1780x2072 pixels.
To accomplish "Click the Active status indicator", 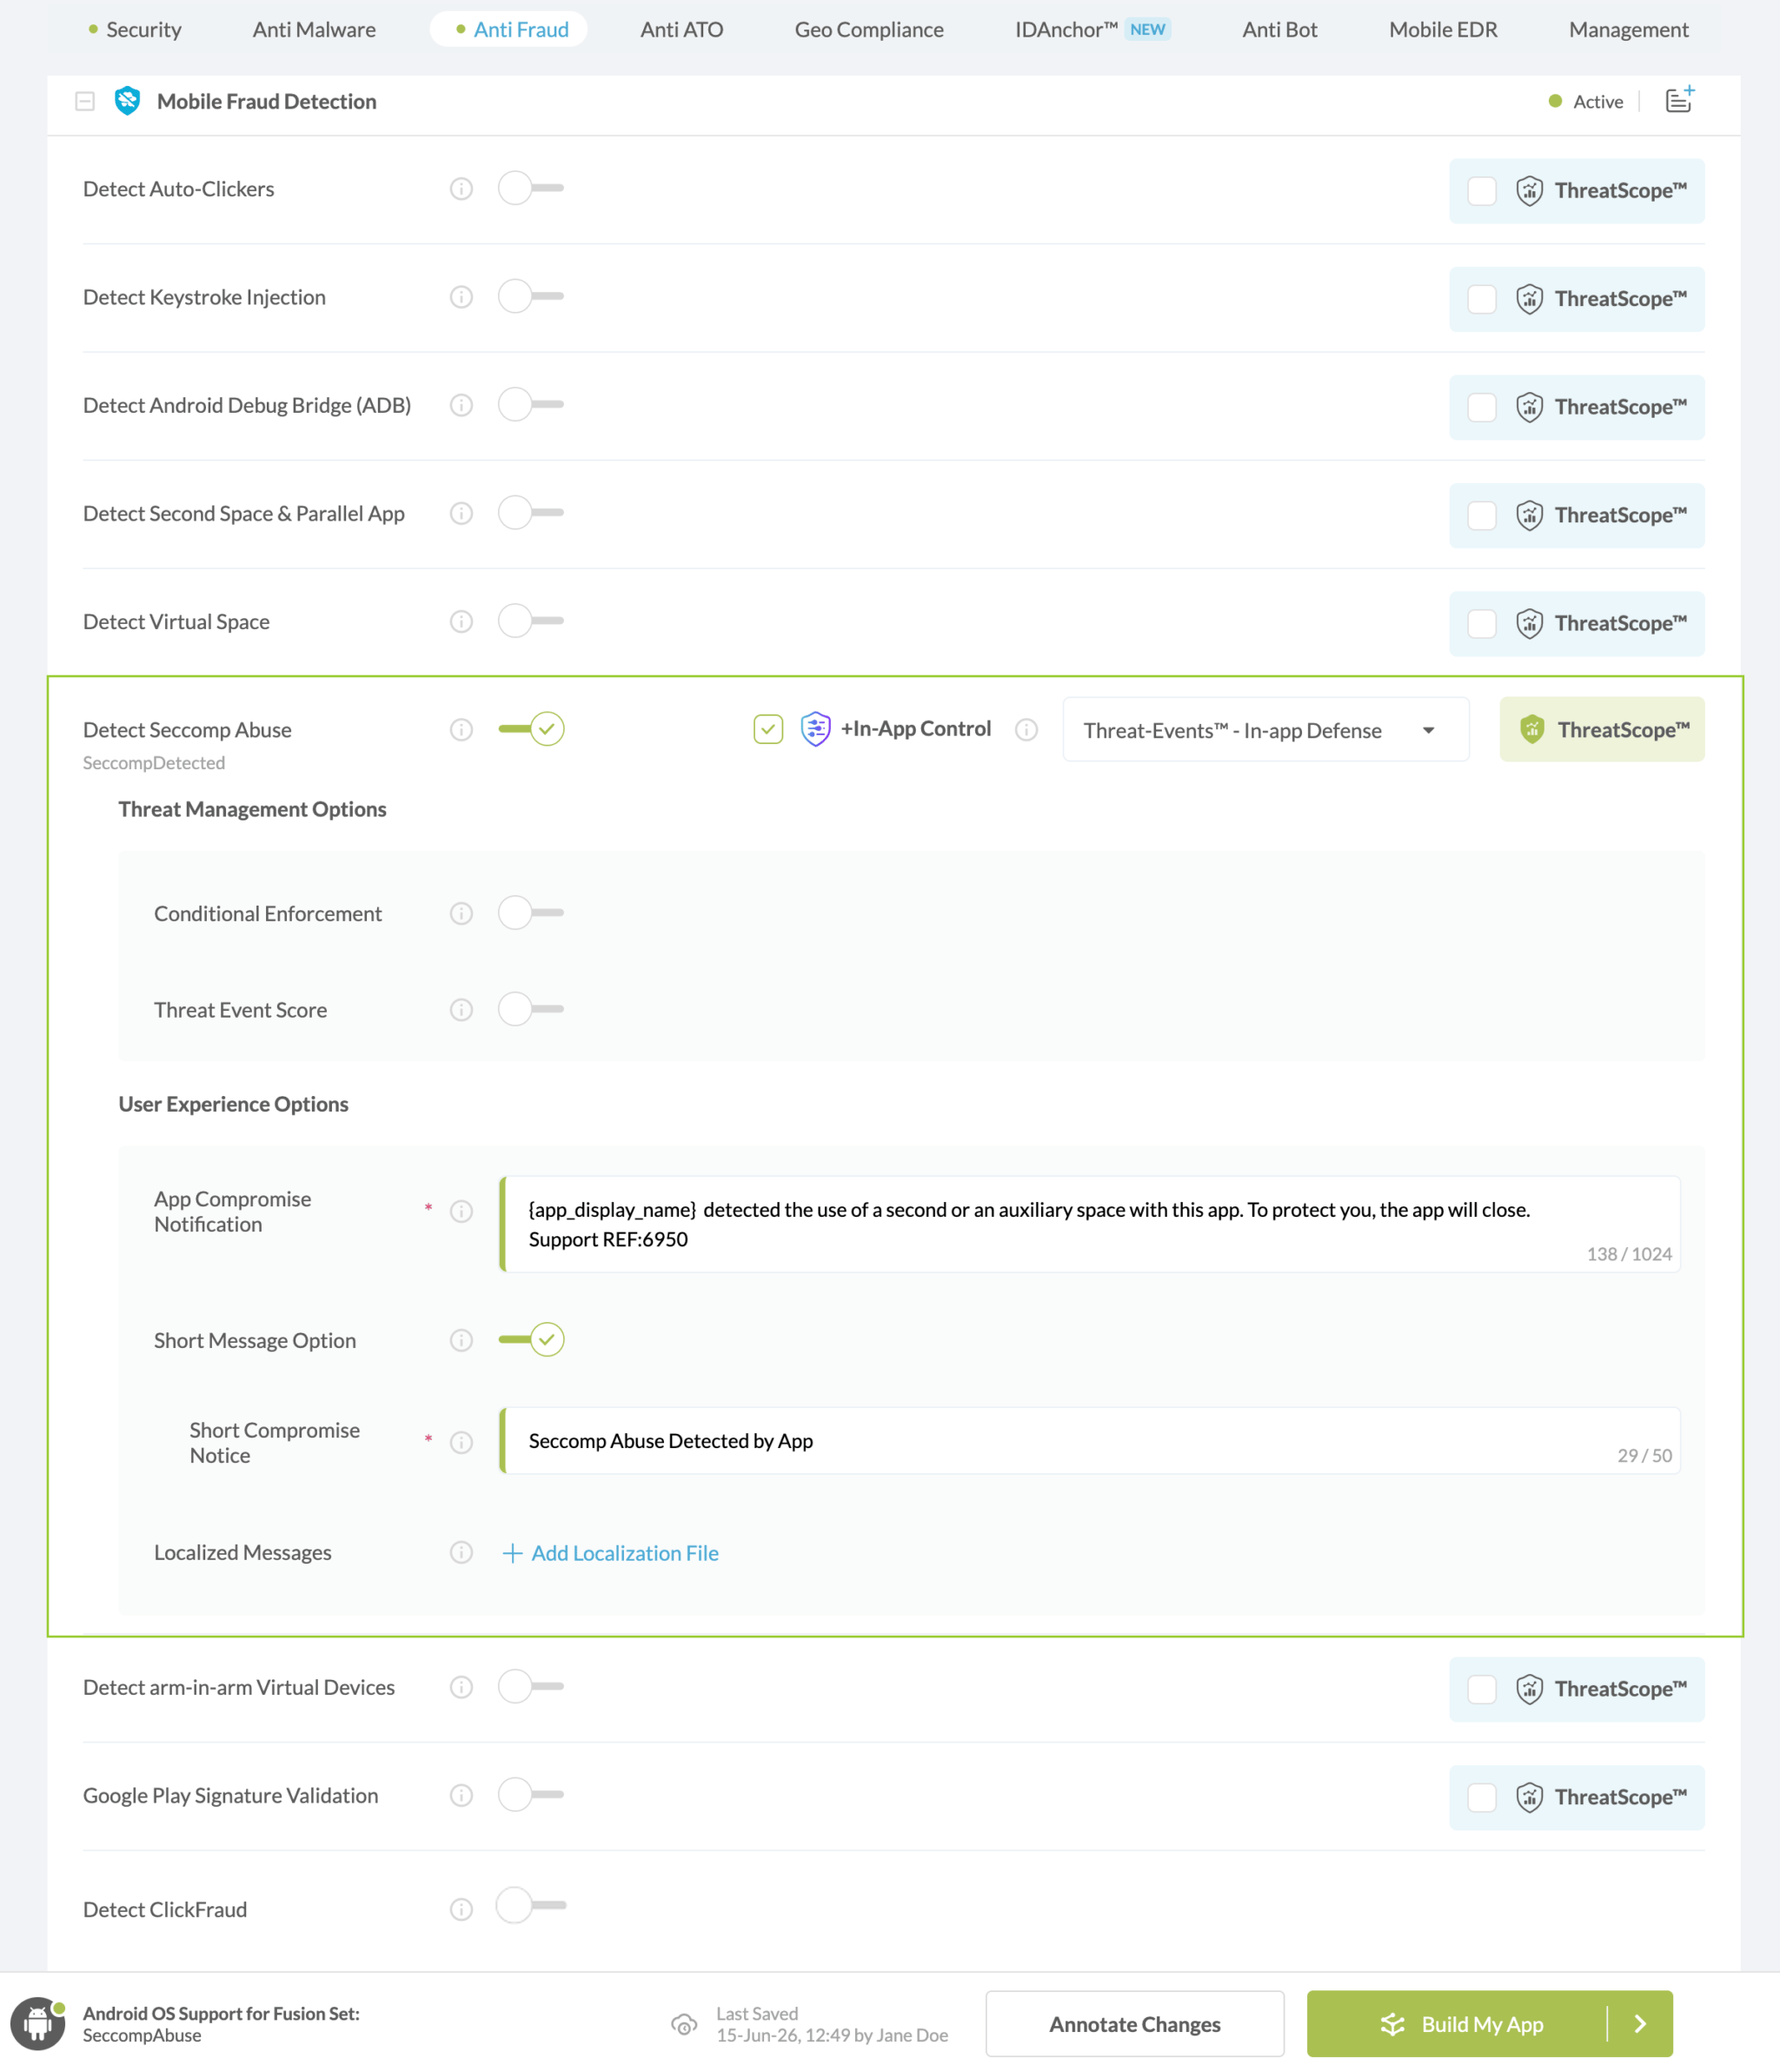I will pyautogui.click(x=1585, y=101).
